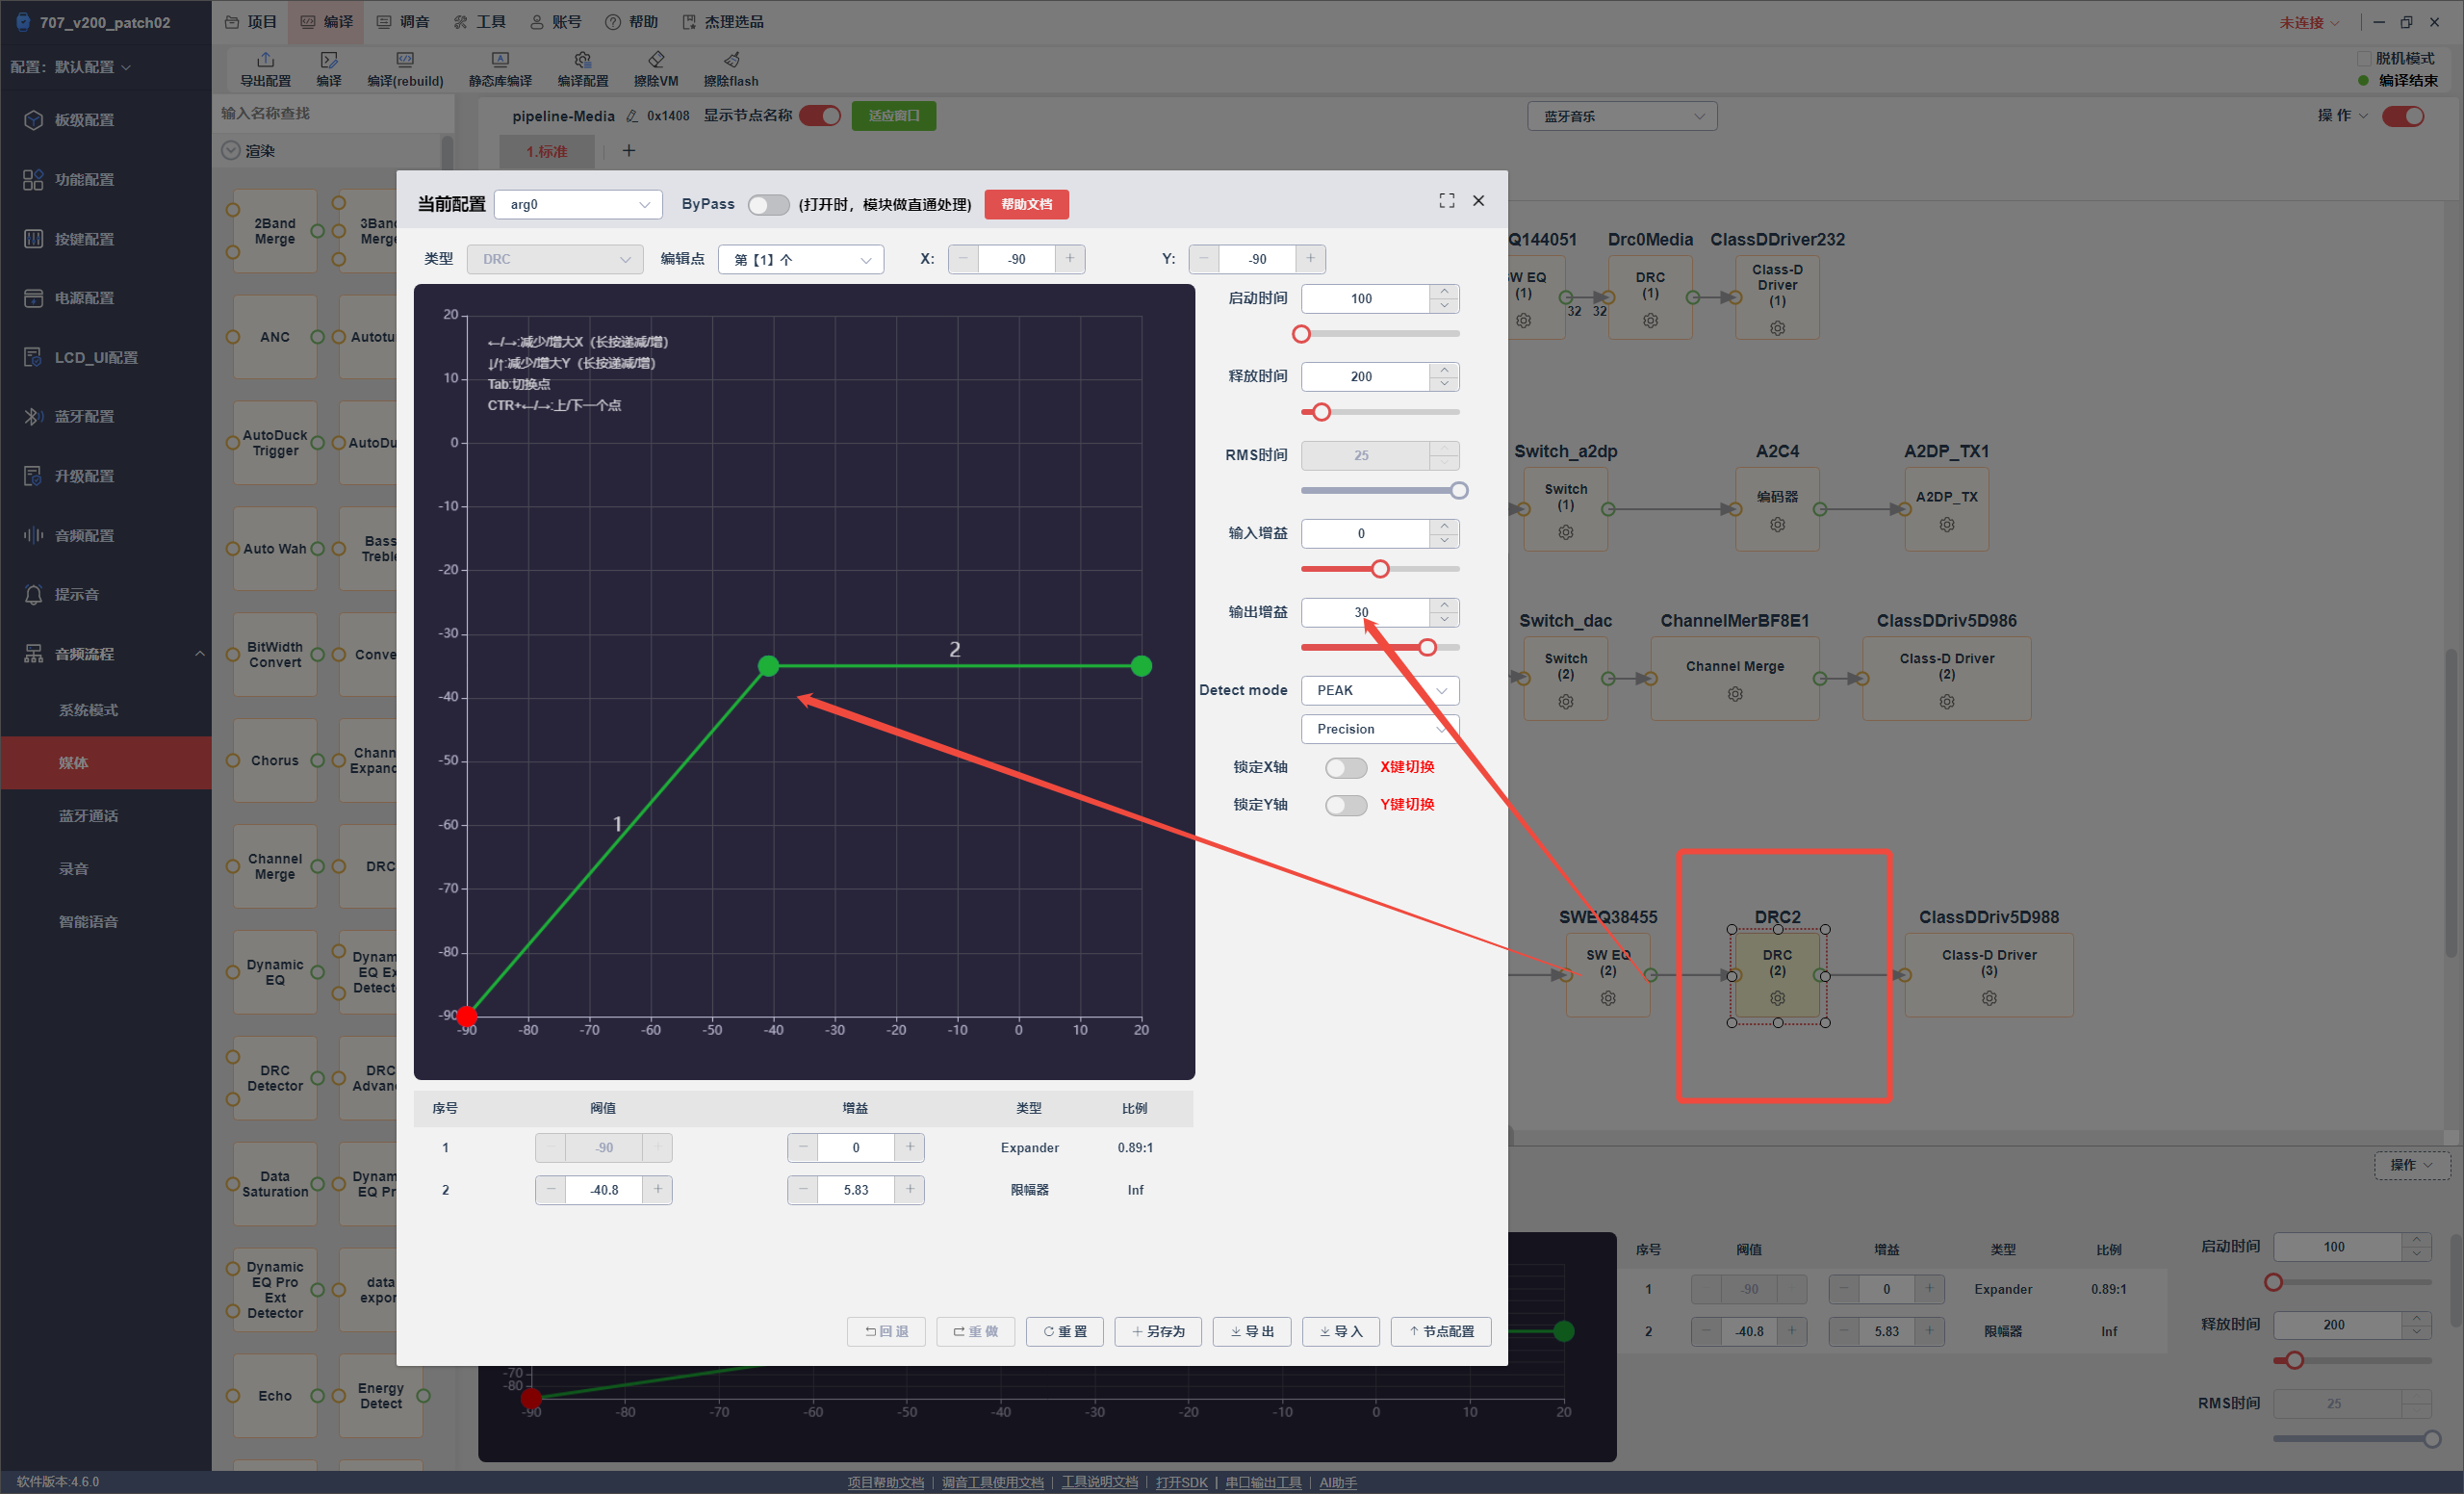This screenshot has width=2464, height=1494.
Task: Click the 释放时间 slider handle
Action: (x=1322, y=412)
